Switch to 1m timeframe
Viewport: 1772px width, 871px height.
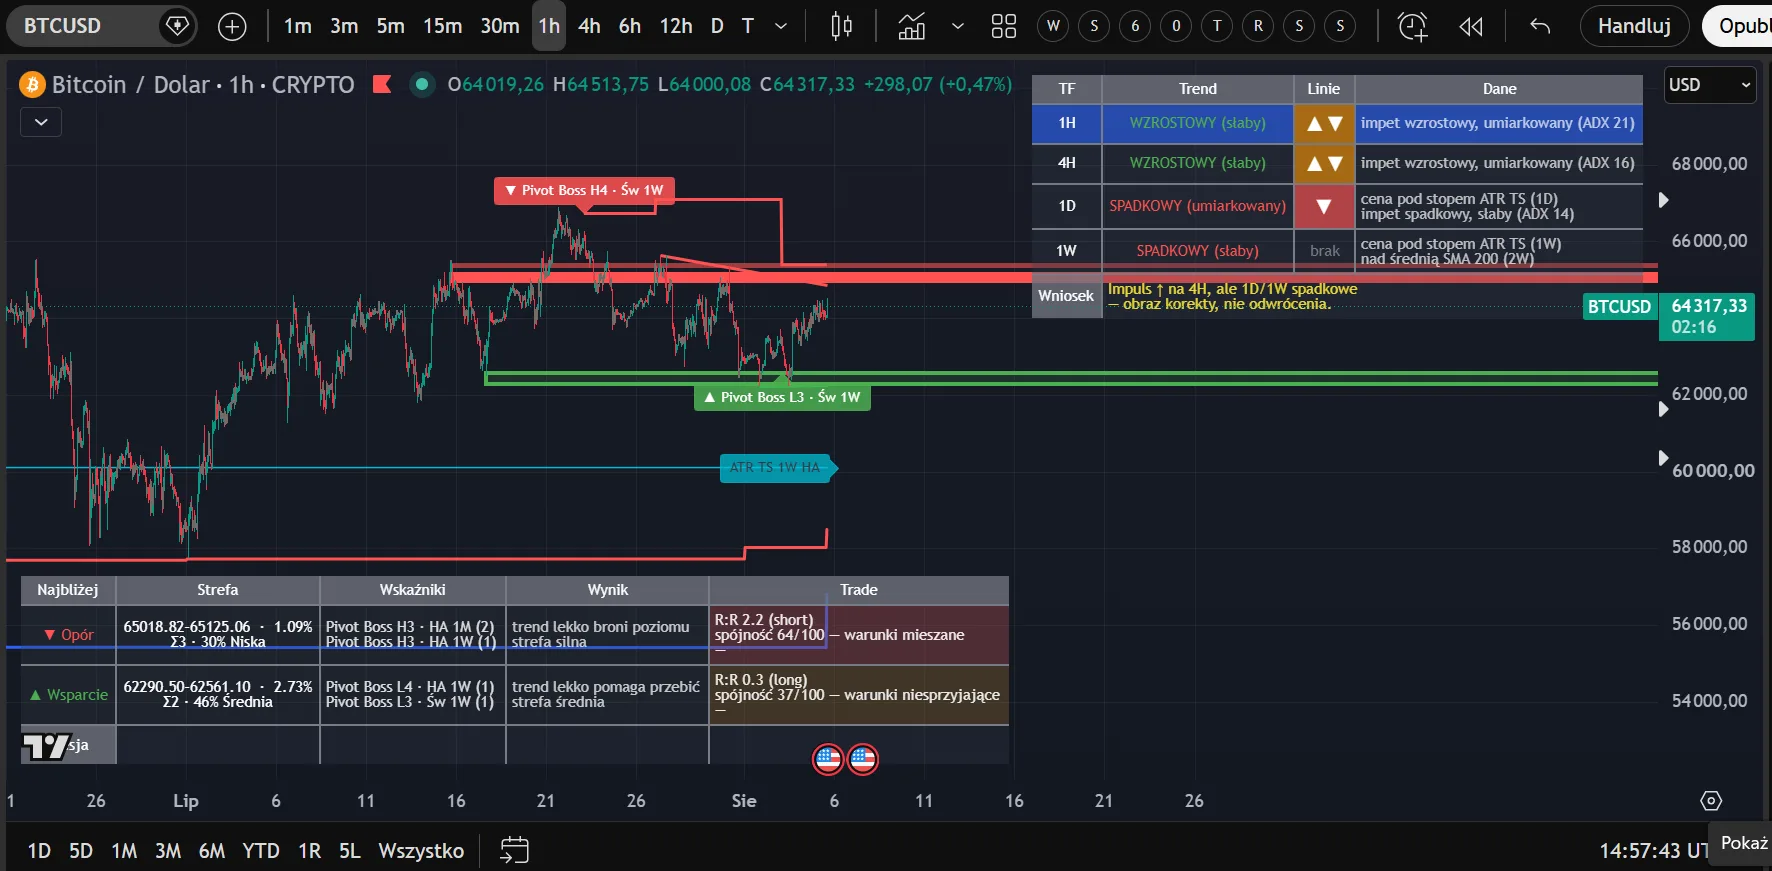pos(297,27)
